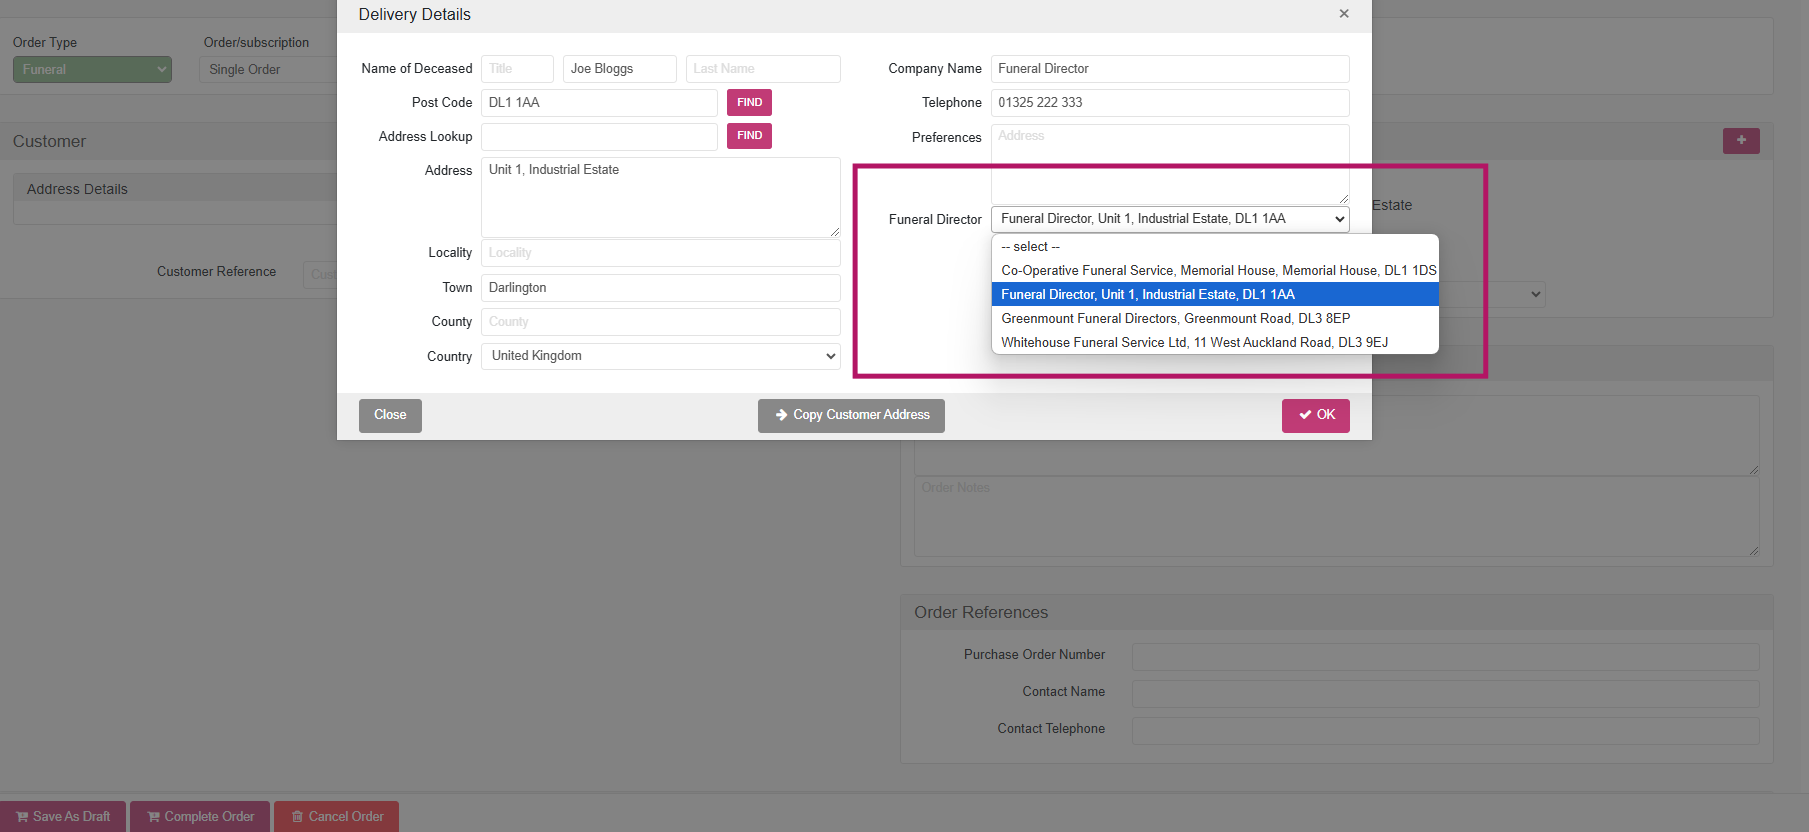The image size is (1809, 832).
Task: Click OK checkmark button
Action: coord(1316,415)
